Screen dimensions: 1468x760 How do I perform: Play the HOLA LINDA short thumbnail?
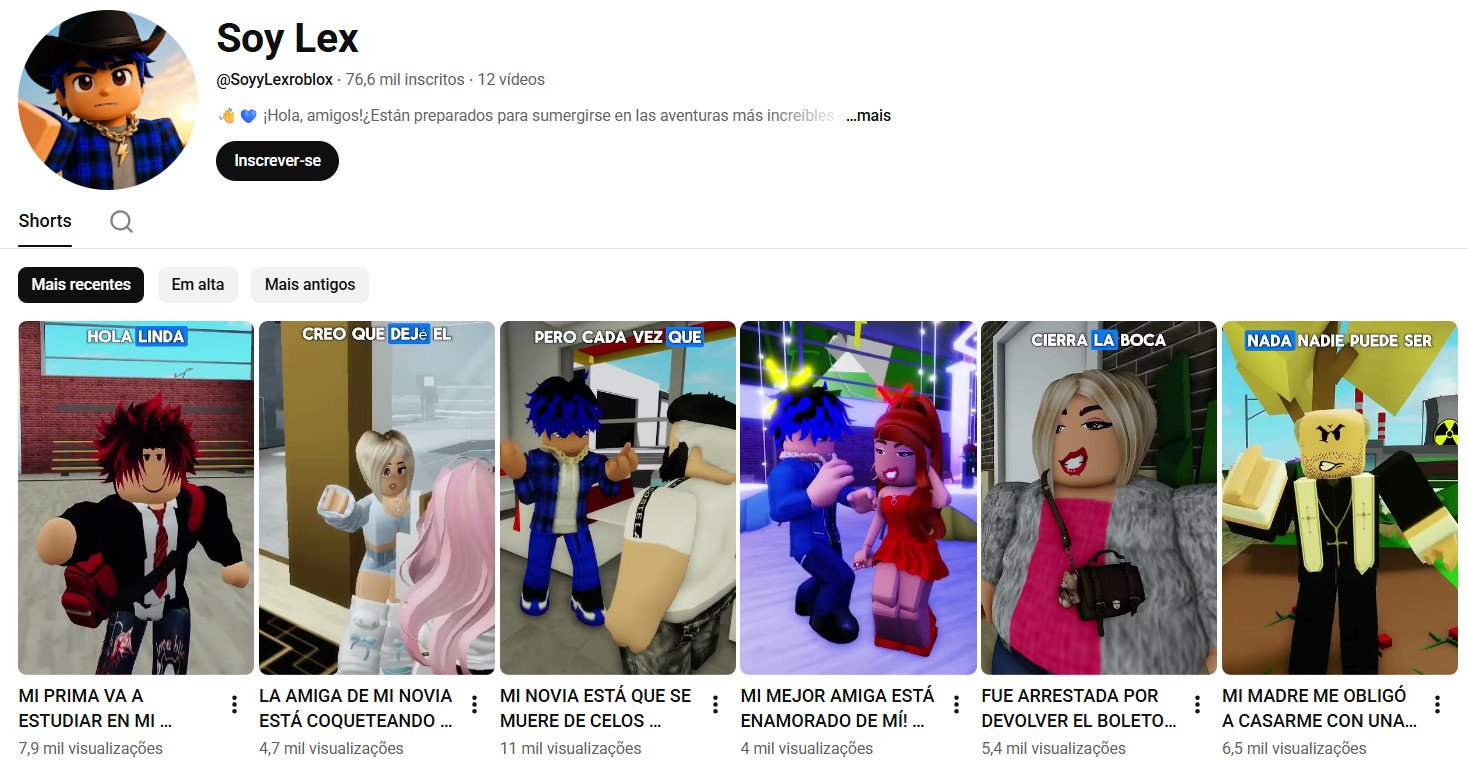(x=135, y=497)
